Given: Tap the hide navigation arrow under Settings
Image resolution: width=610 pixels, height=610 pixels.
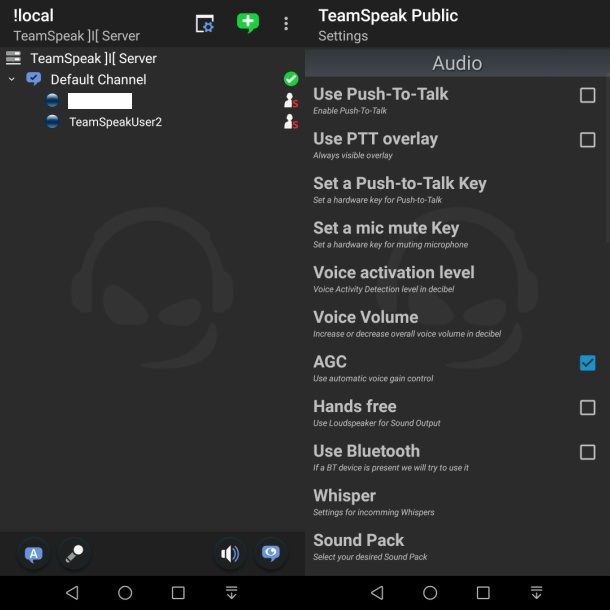Looking at the screenshot, I should tap(536, 593).
